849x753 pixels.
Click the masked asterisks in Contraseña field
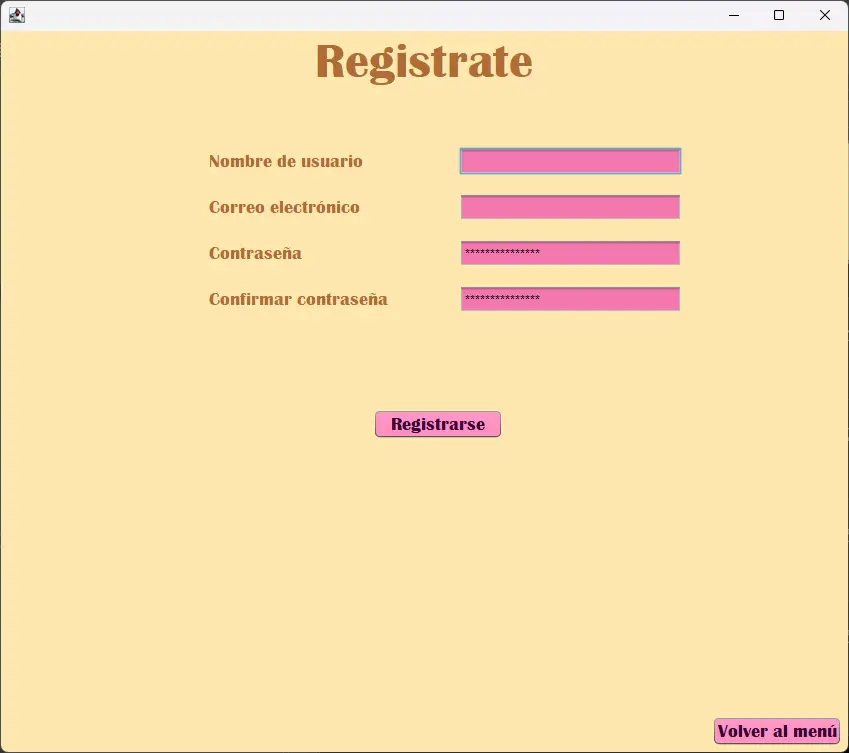502,253
